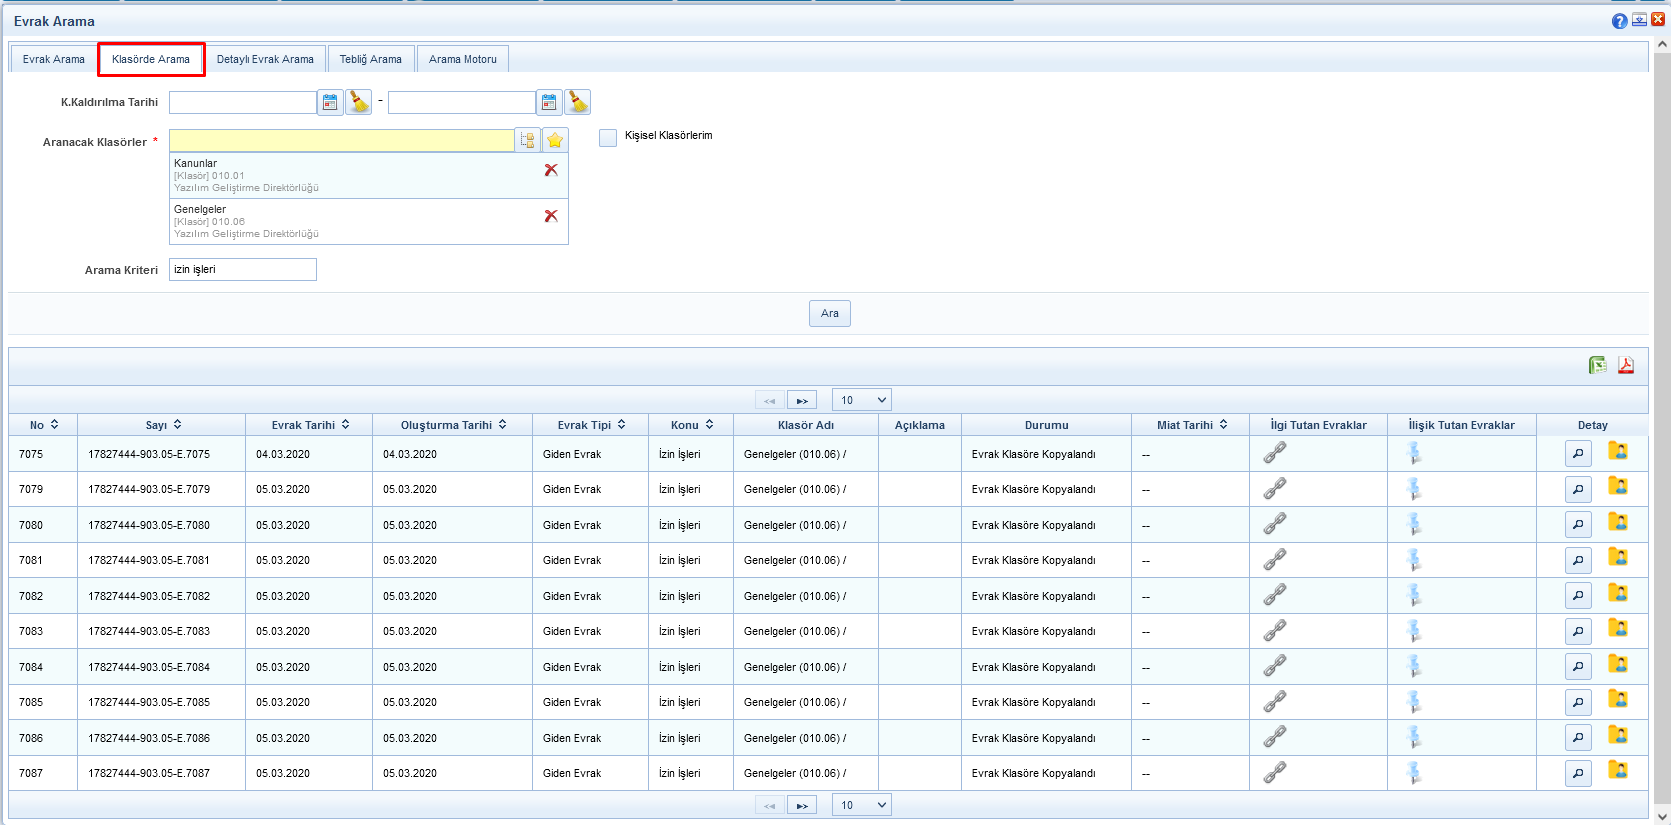Enable Kişisel Klasörlerim checkbox
This screenshot has width=1671, height=825.
(608, 137)
